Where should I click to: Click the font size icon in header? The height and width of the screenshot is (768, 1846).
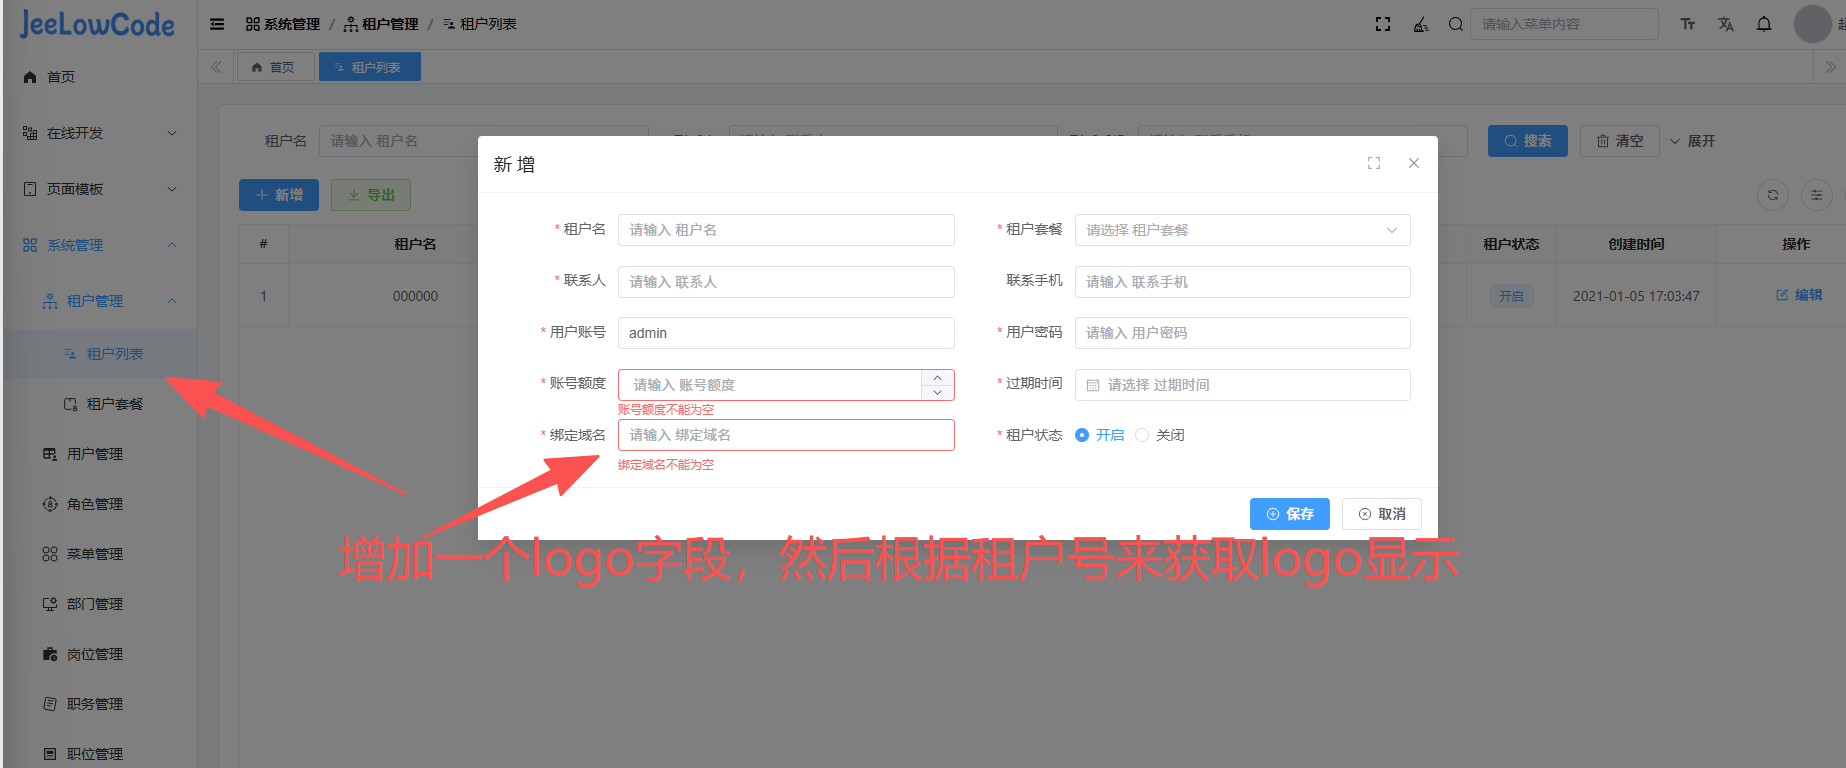pos(1688,24)
